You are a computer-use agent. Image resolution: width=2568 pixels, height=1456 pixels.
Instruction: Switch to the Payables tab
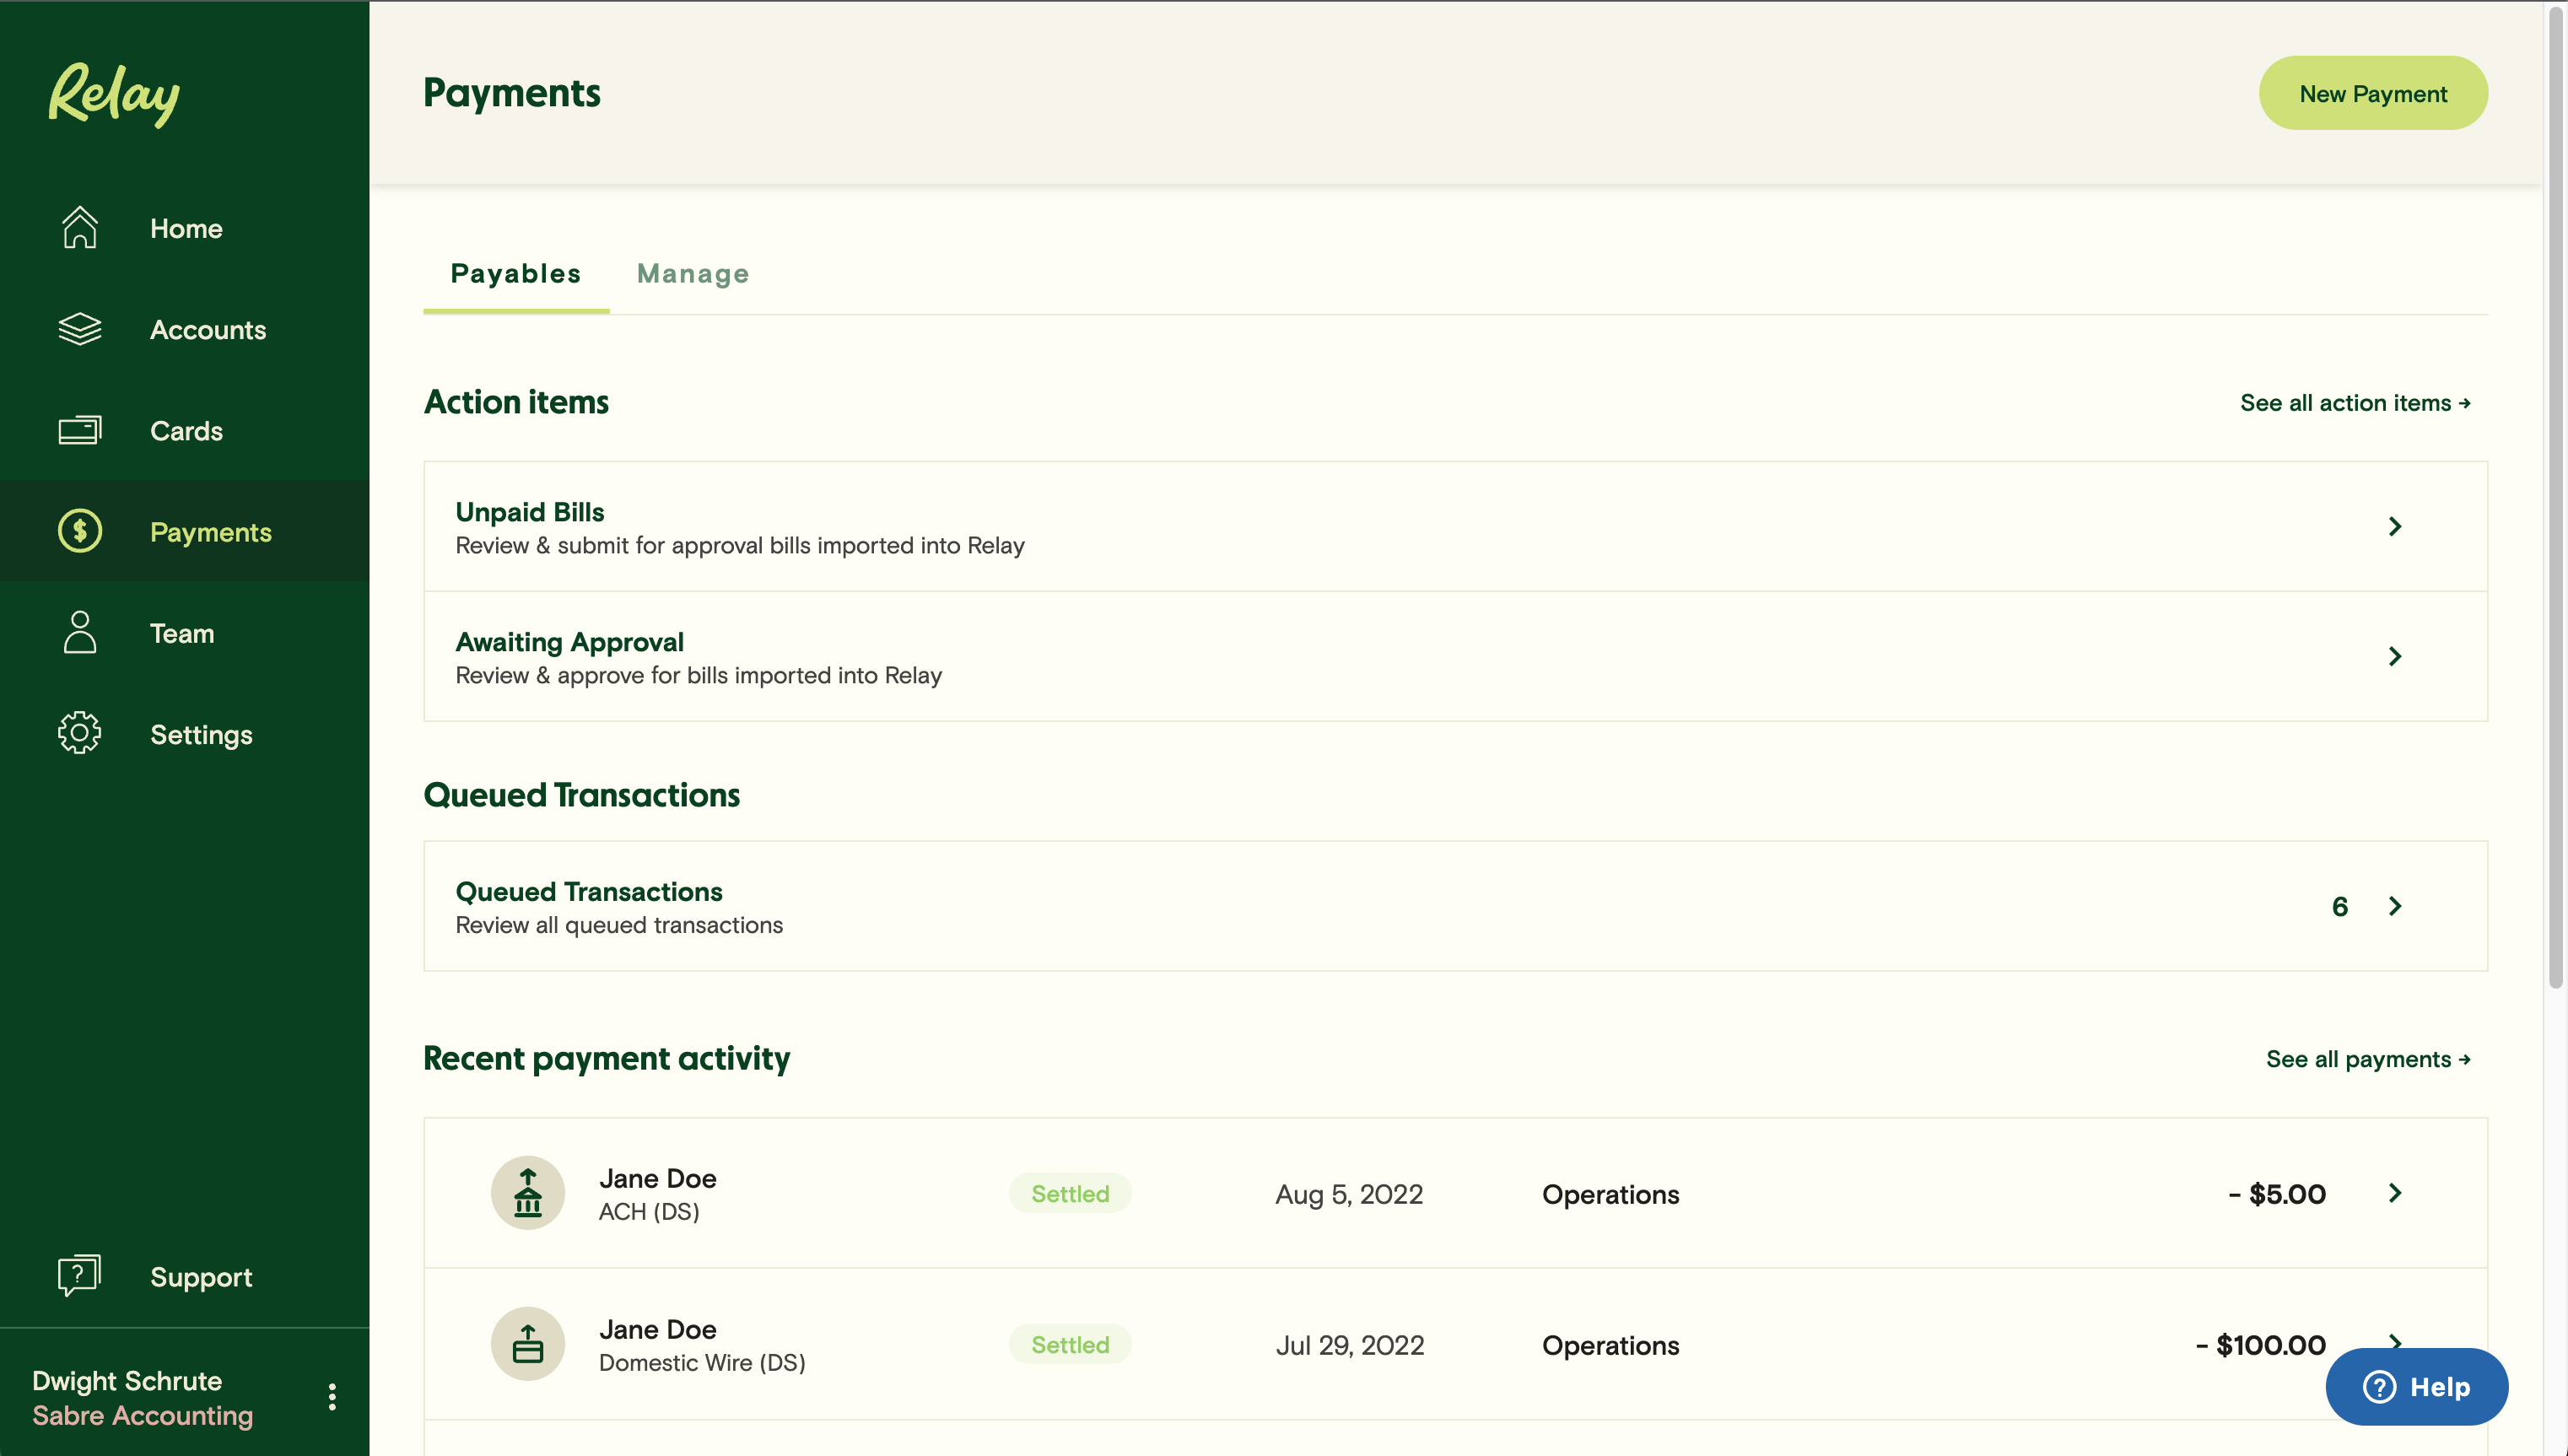[x=516, y=273]
